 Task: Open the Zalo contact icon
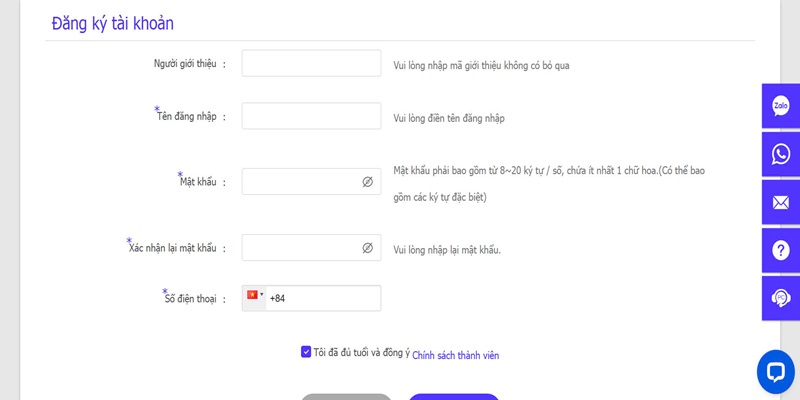tap(781, 106)
